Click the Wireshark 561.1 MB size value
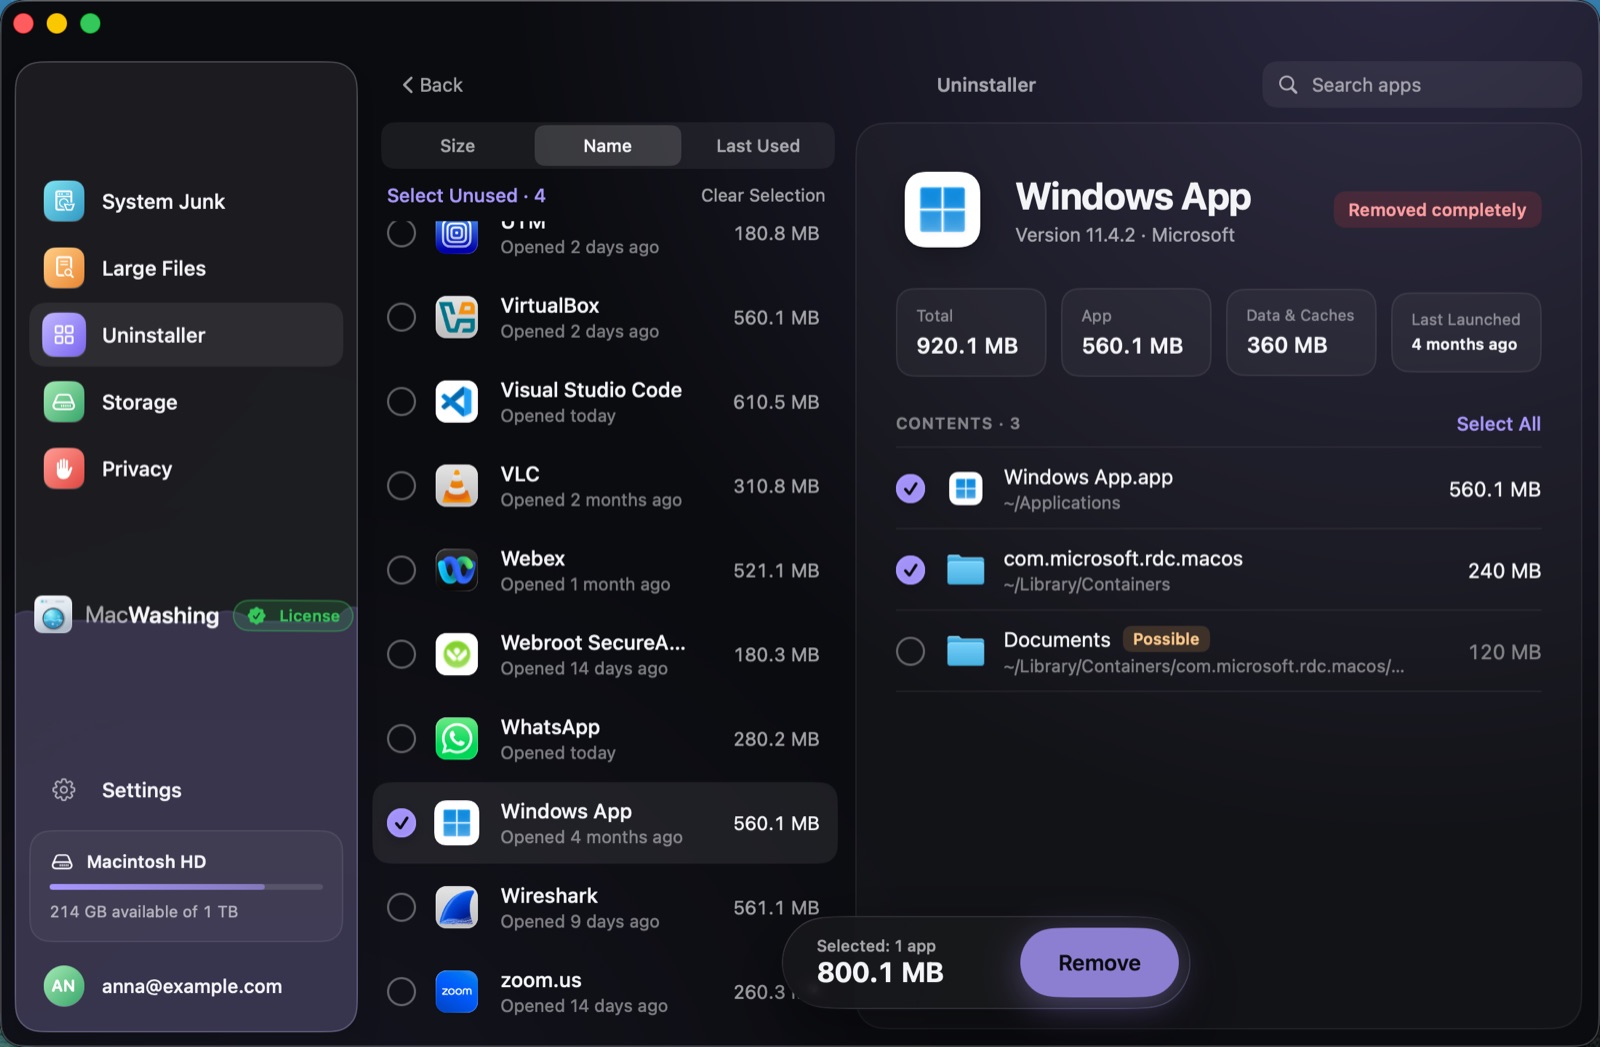The width and height of the screenshot is (1600, 1047). coord(776,908)
